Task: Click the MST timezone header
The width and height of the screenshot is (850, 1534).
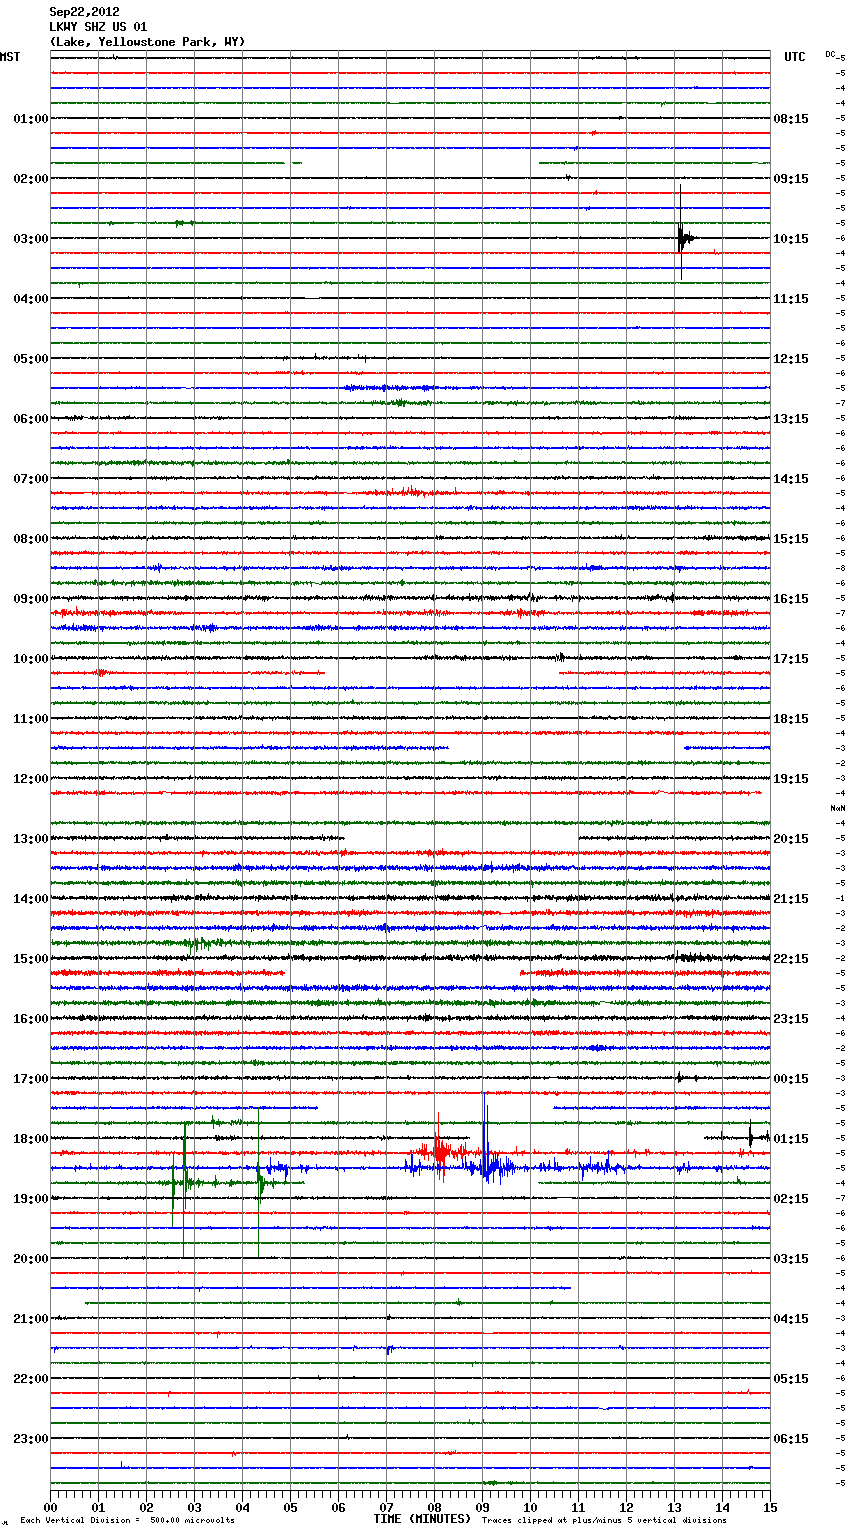Action: [x=10, y=57]
